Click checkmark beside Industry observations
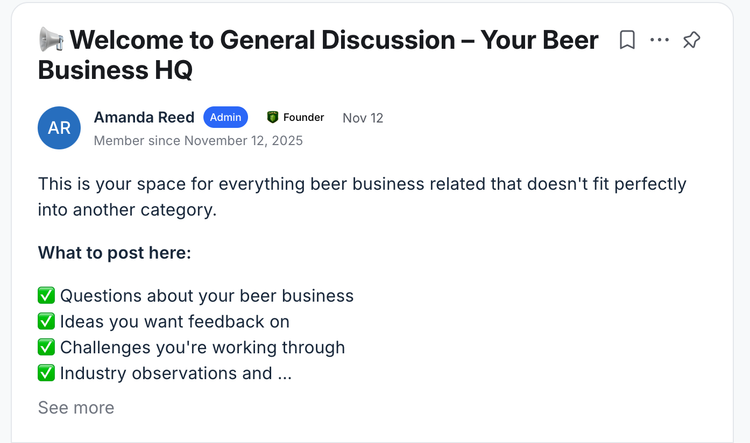The height and width of the screenshot is (443, 750). 46,373
